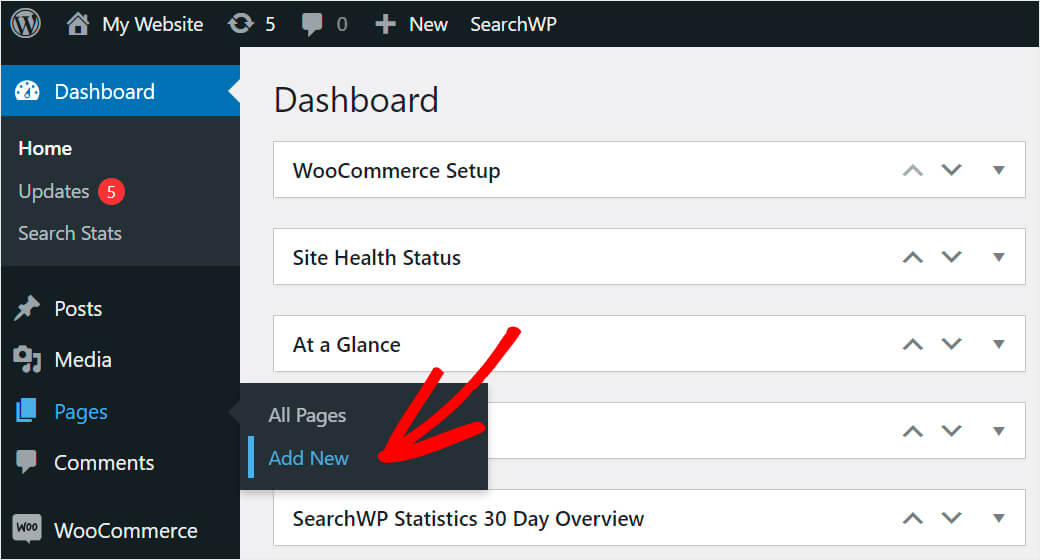Open Search Stats submenu link
This screenshot has width=1040, height=560.
[x=70, y=234]
